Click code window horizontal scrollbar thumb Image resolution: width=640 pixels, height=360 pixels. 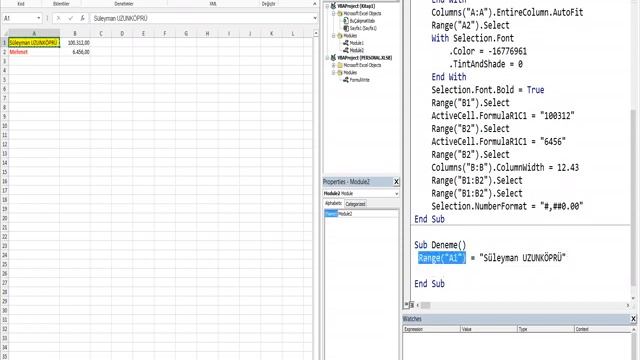point(425,305)
